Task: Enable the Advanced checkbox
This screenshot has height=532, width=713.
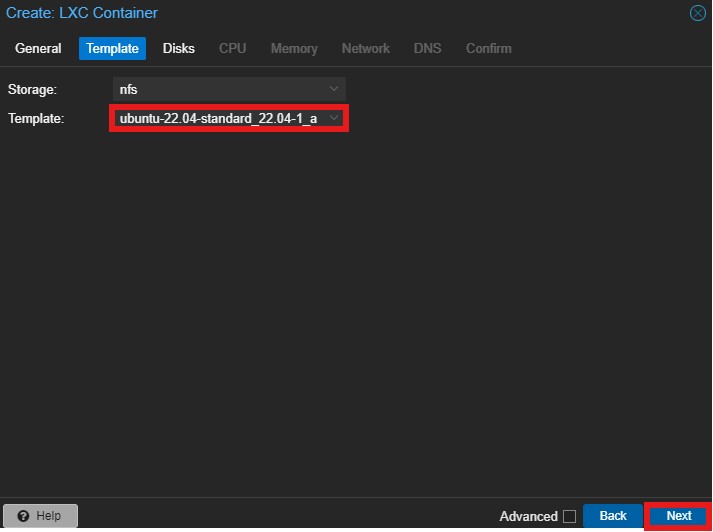Action: click(569, 516)
